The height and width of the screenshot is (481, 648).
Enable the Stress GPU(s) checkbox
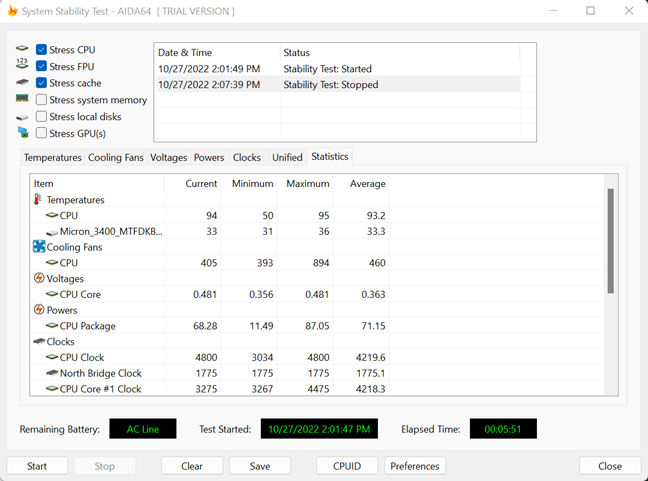tap(41, 133)
